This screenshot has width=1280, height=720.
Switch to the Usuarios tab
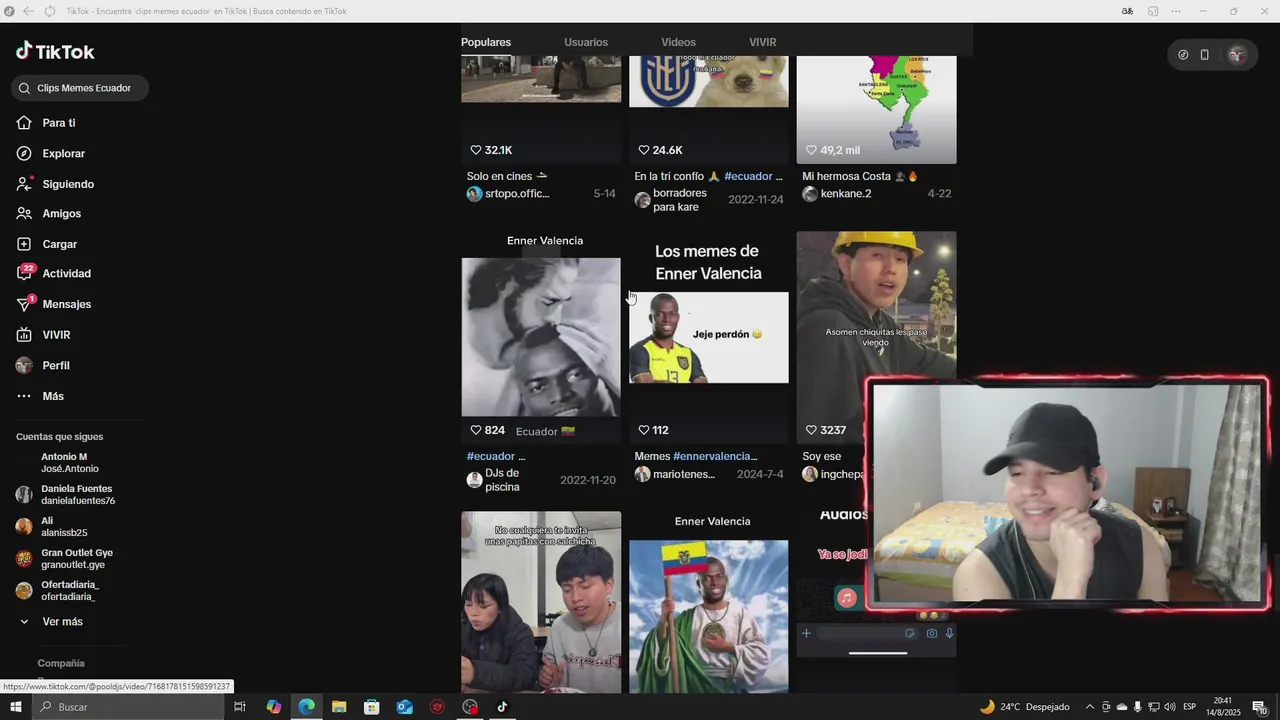[x=586, y=42]
